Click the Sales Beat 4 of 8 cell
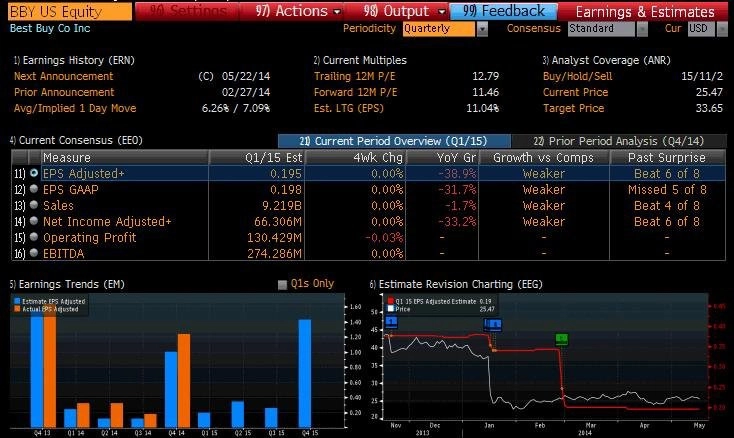The width and height of the screenshot is (734, 438). tap(667, 205)
